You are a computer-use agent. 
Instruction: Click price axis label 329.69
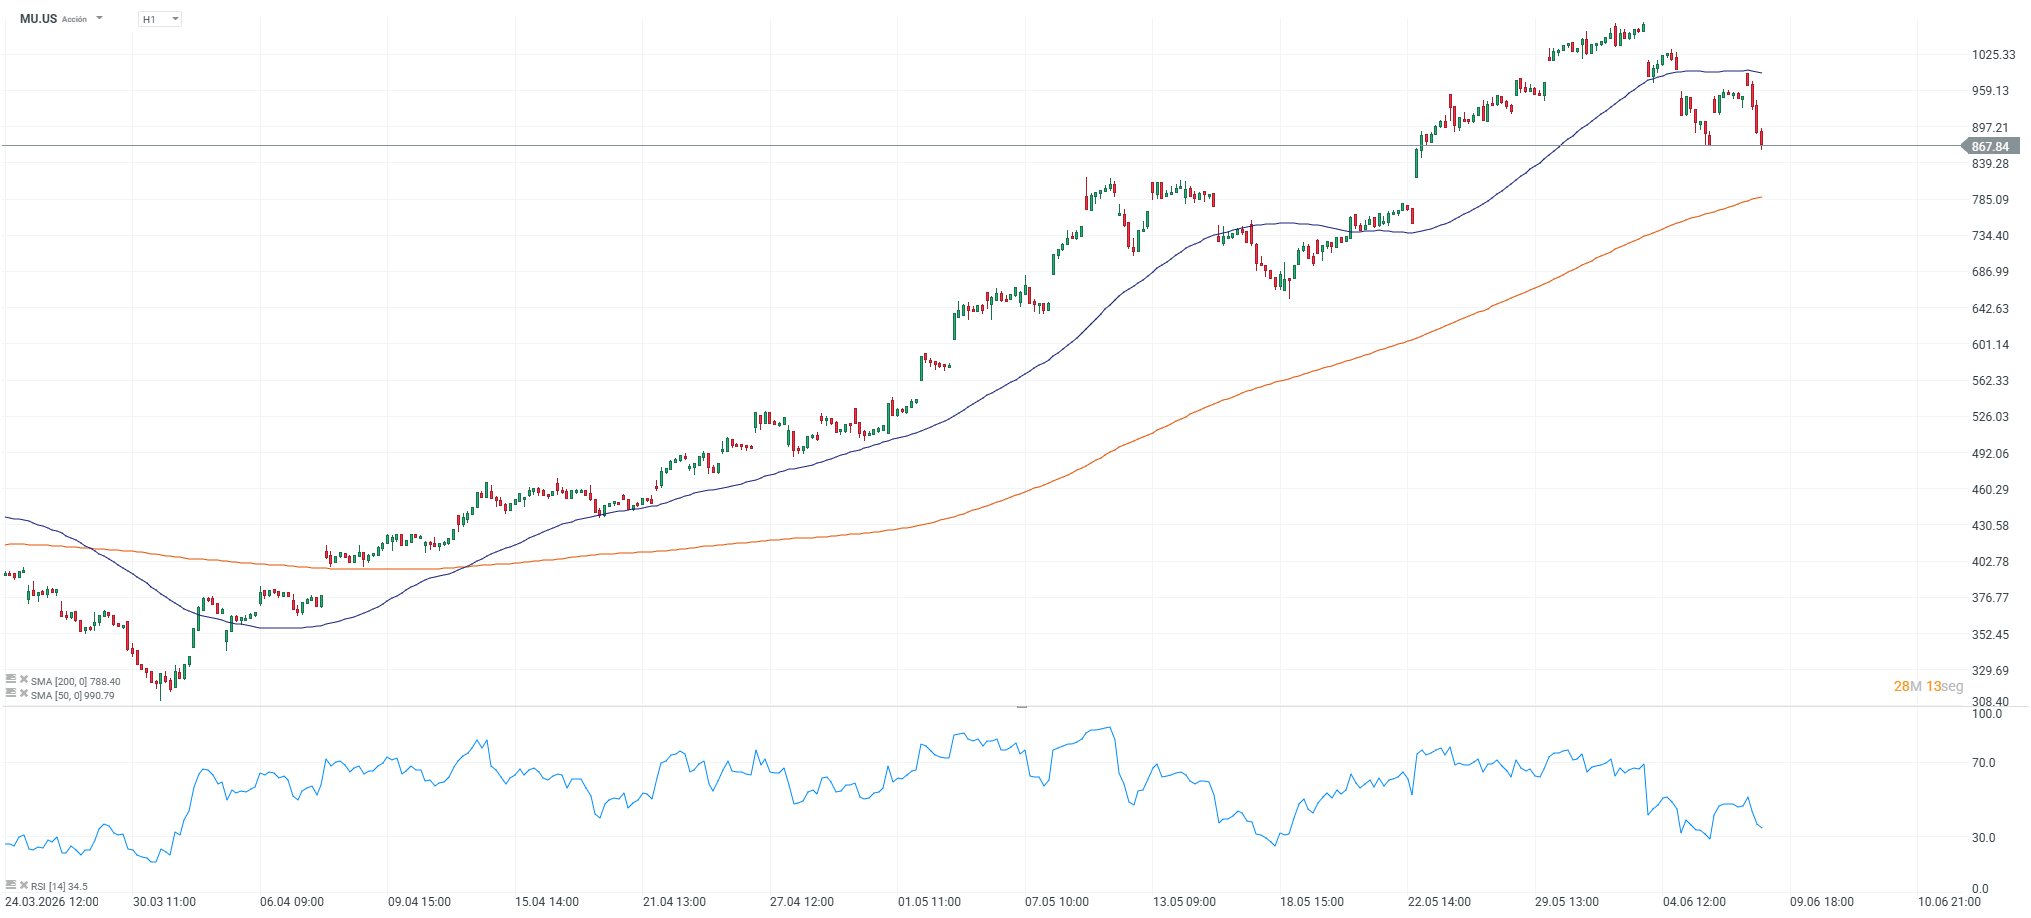tap(1990, 671)
